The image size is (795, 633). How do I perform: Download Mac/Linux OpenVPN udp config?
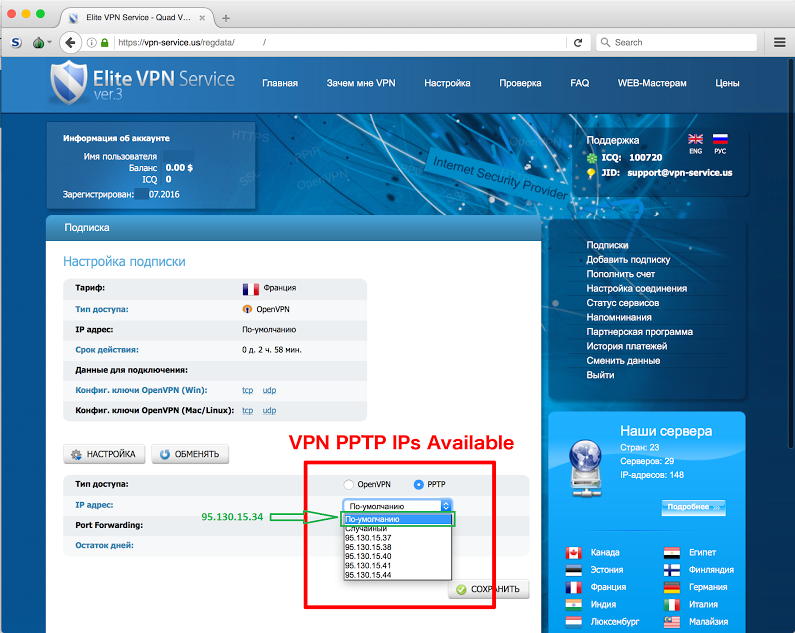269,411
